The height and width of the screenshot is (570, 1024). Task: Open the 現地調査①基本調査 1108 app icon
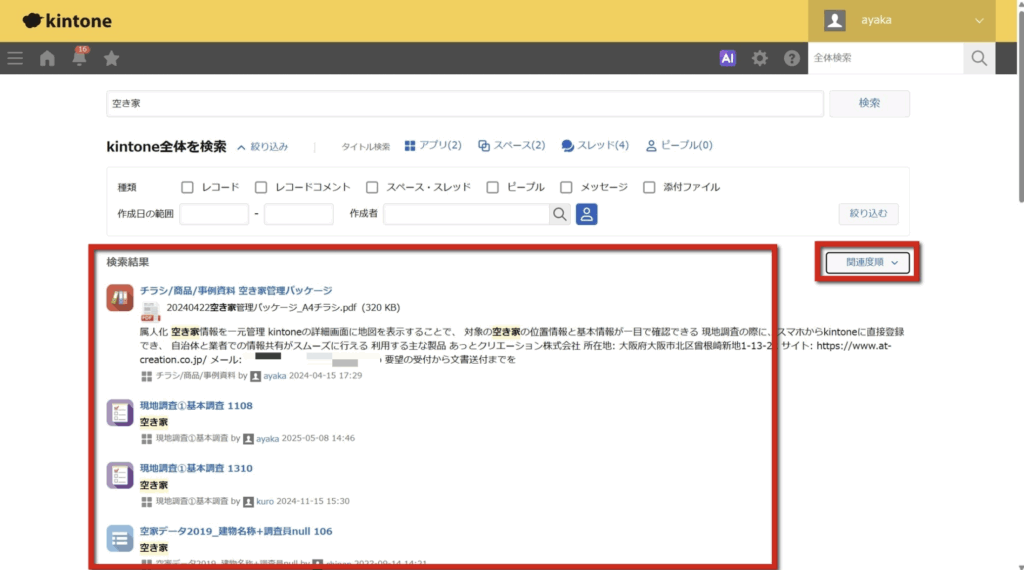point(120,413)
